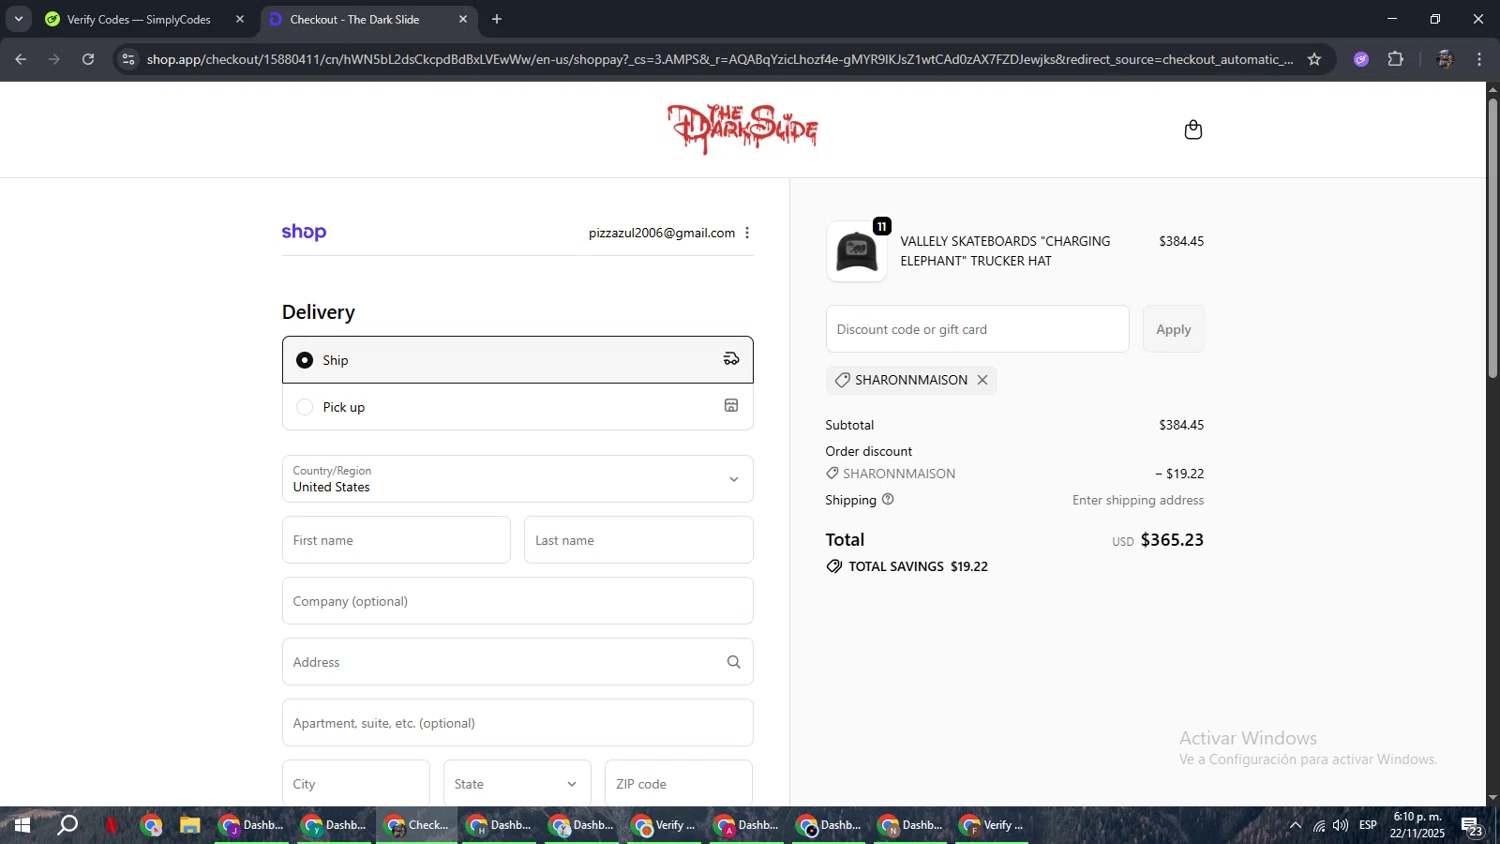Click the Enter shipping address text
Image resolution: width=1500 pixels, height=844 pixels.
point(1138,500)
